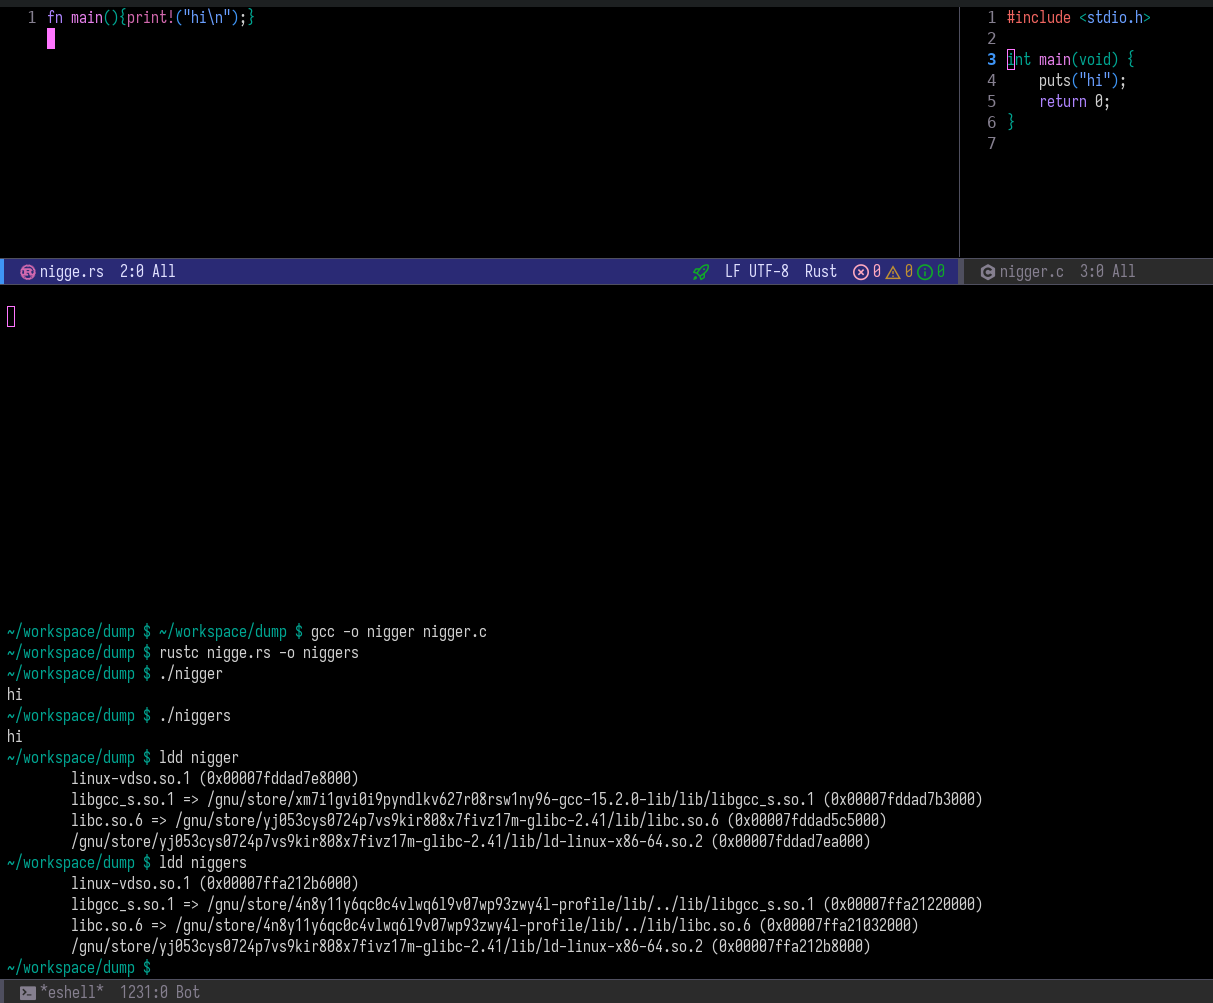Viewport: 1213px width, 1003px height.
Task: Open the "Rust" major mode menu
Action: pos(821,271)
